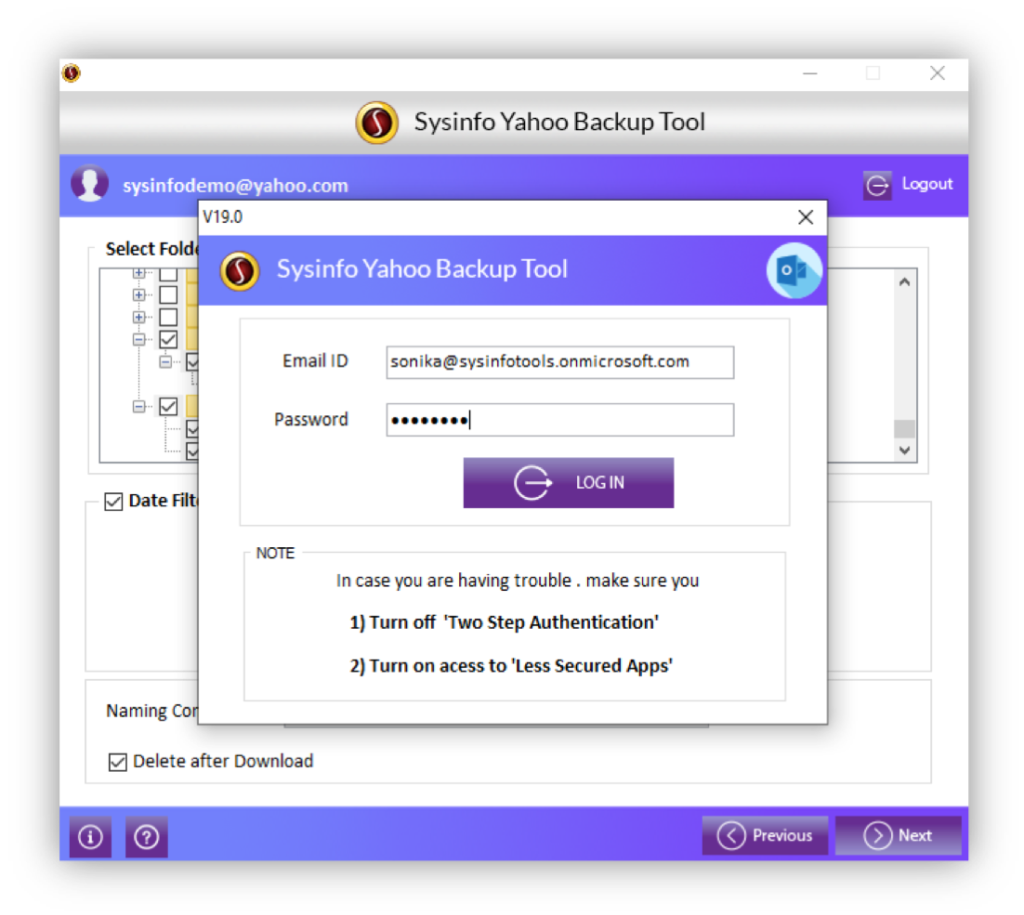Click the "NOTE" group heading
This screenshot has height=915, width=1024.
[275, 553]
